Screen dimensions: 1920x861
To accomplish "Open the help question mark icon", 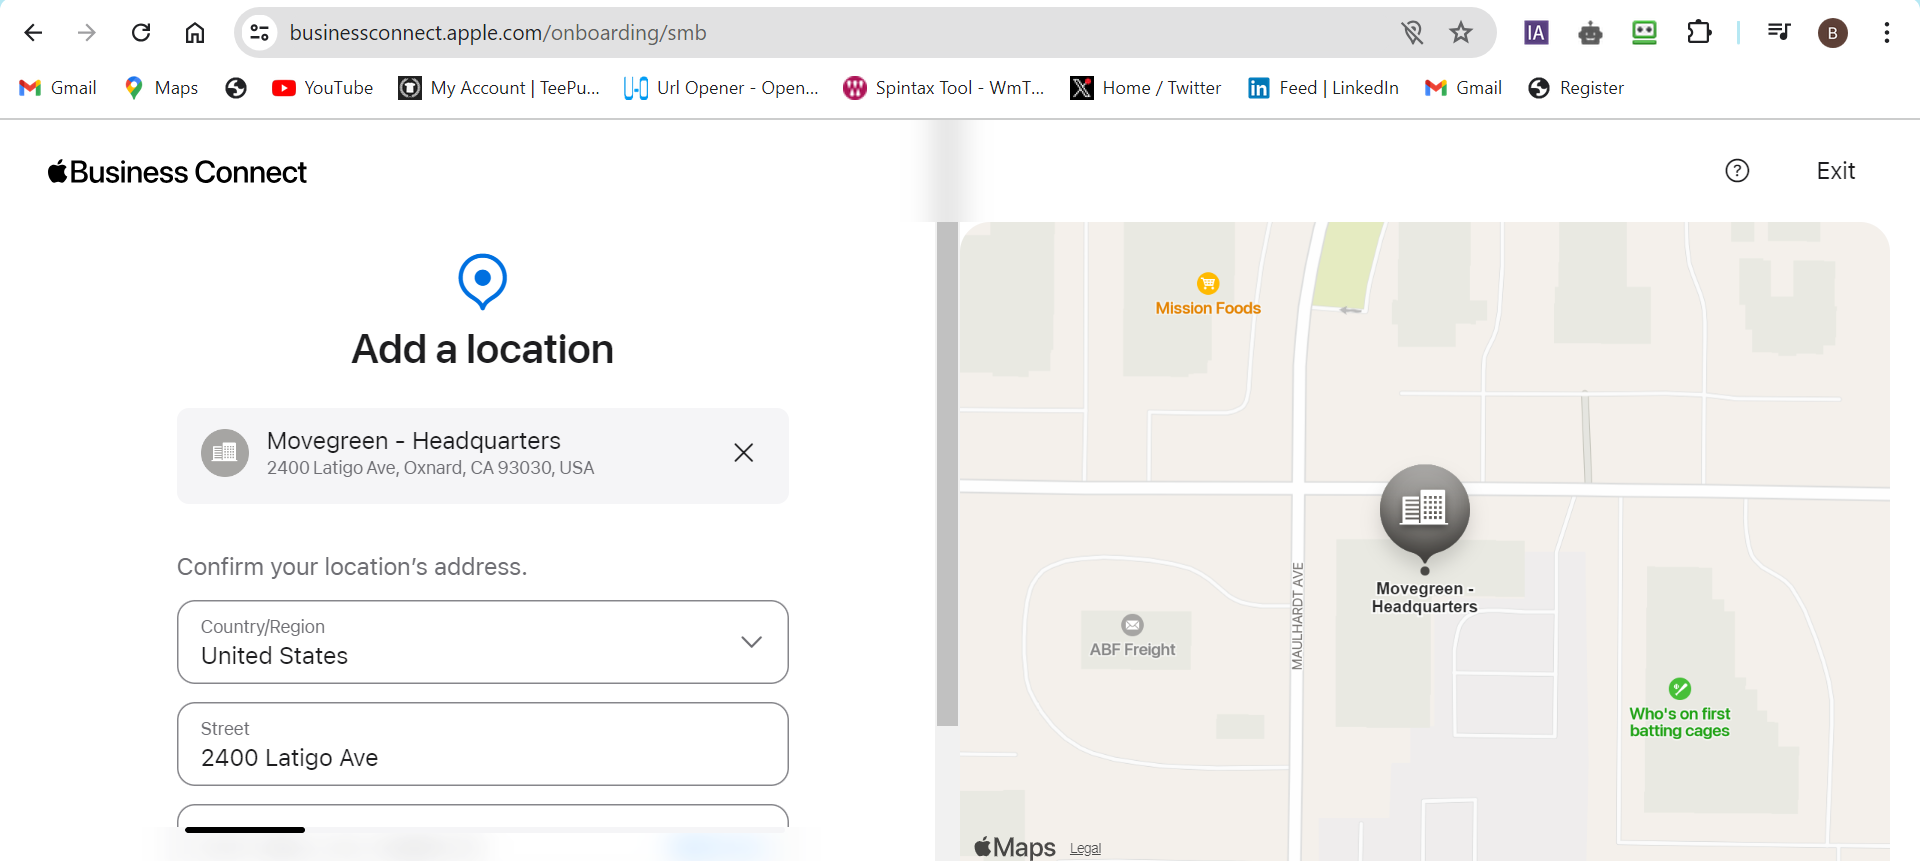I will point(1737,171).
